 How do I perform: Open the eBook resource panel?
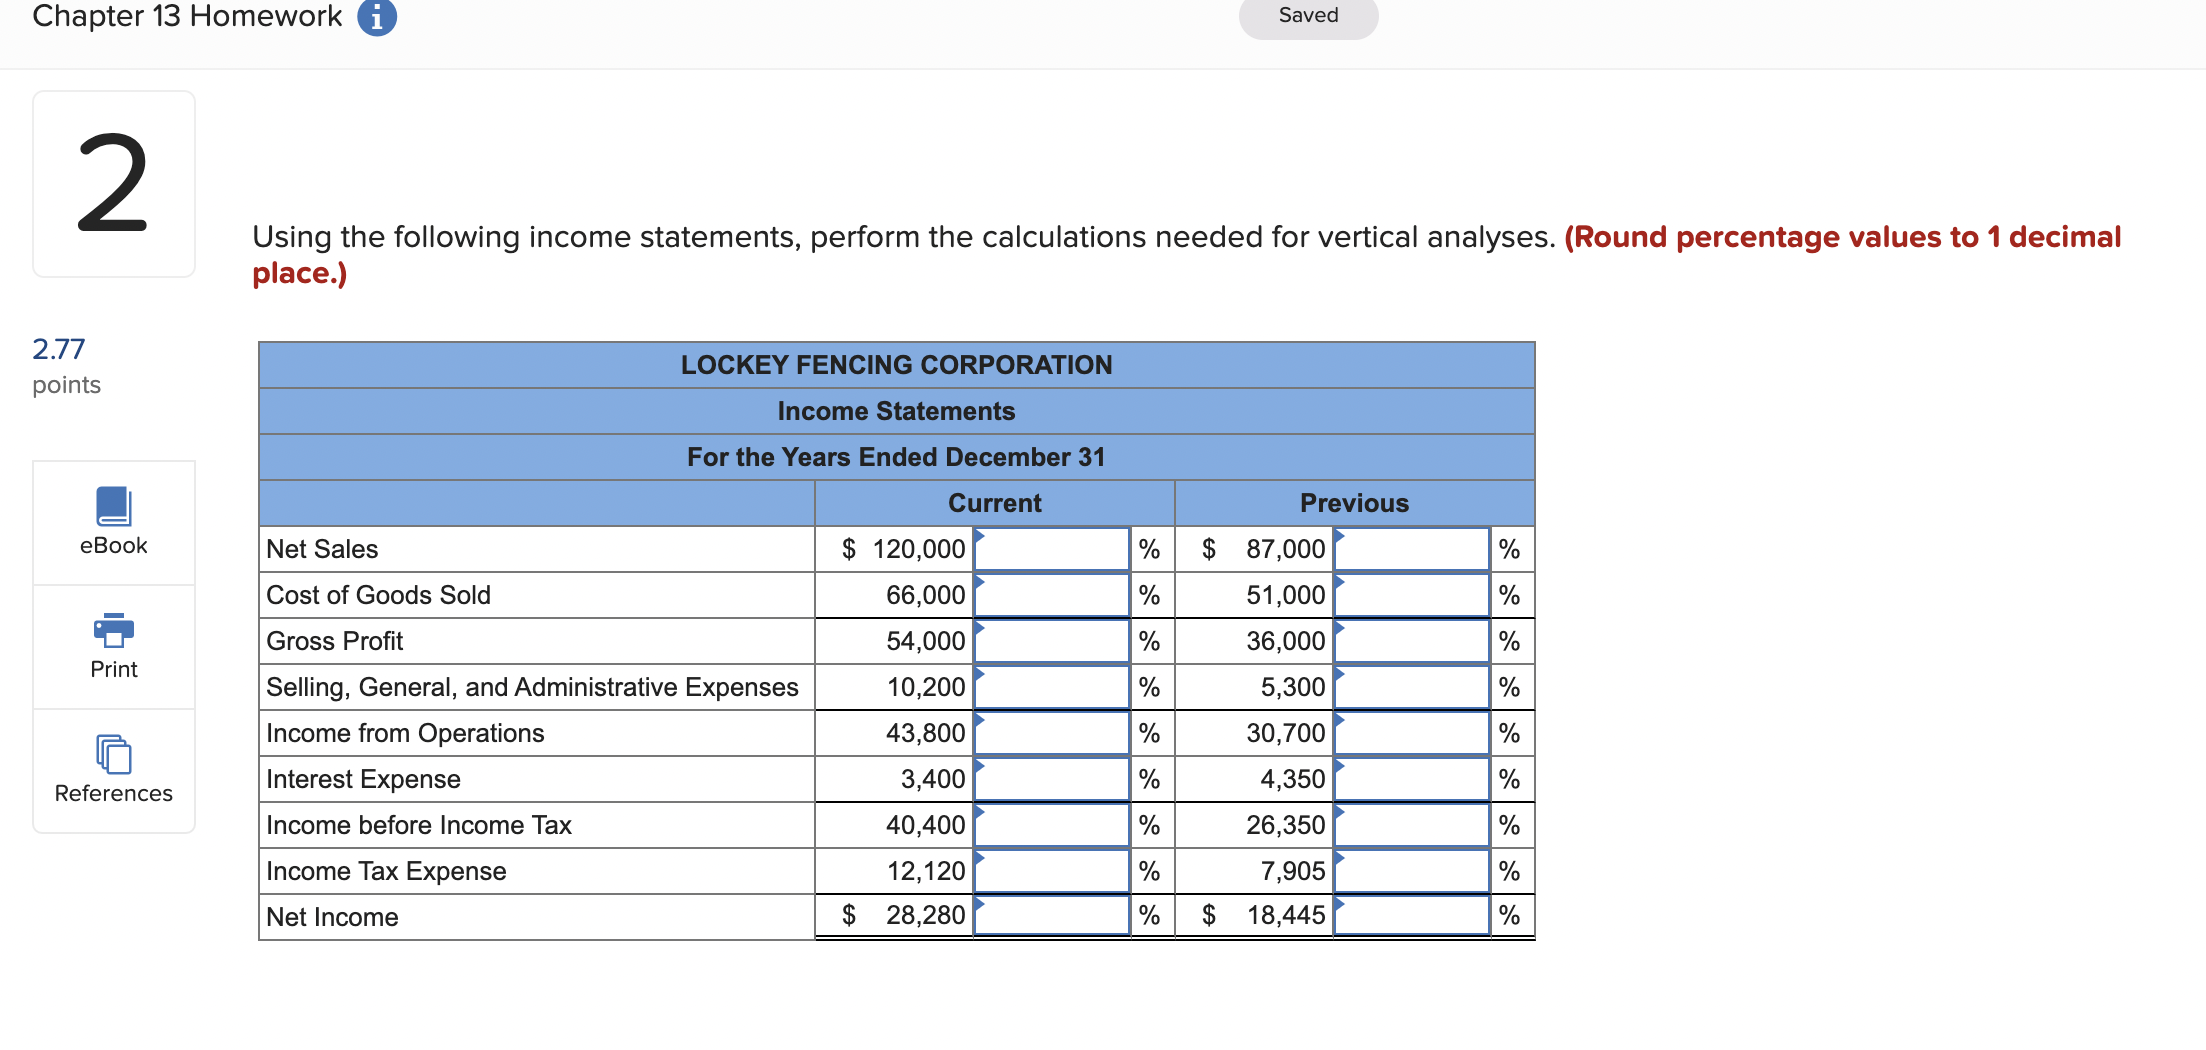tap(113, 522)
